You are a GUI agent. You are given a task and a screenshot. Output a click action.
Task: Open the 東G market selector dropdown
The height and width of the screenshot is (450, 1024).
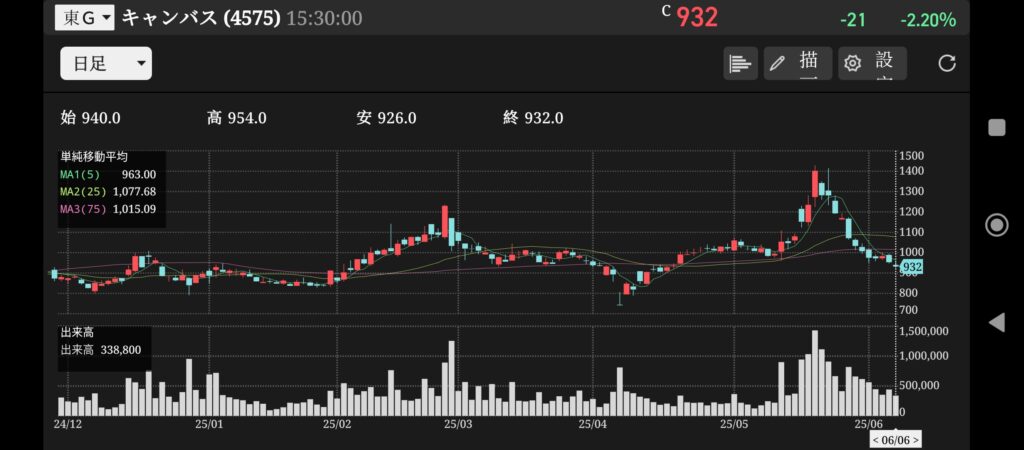(x=84, y=17)
